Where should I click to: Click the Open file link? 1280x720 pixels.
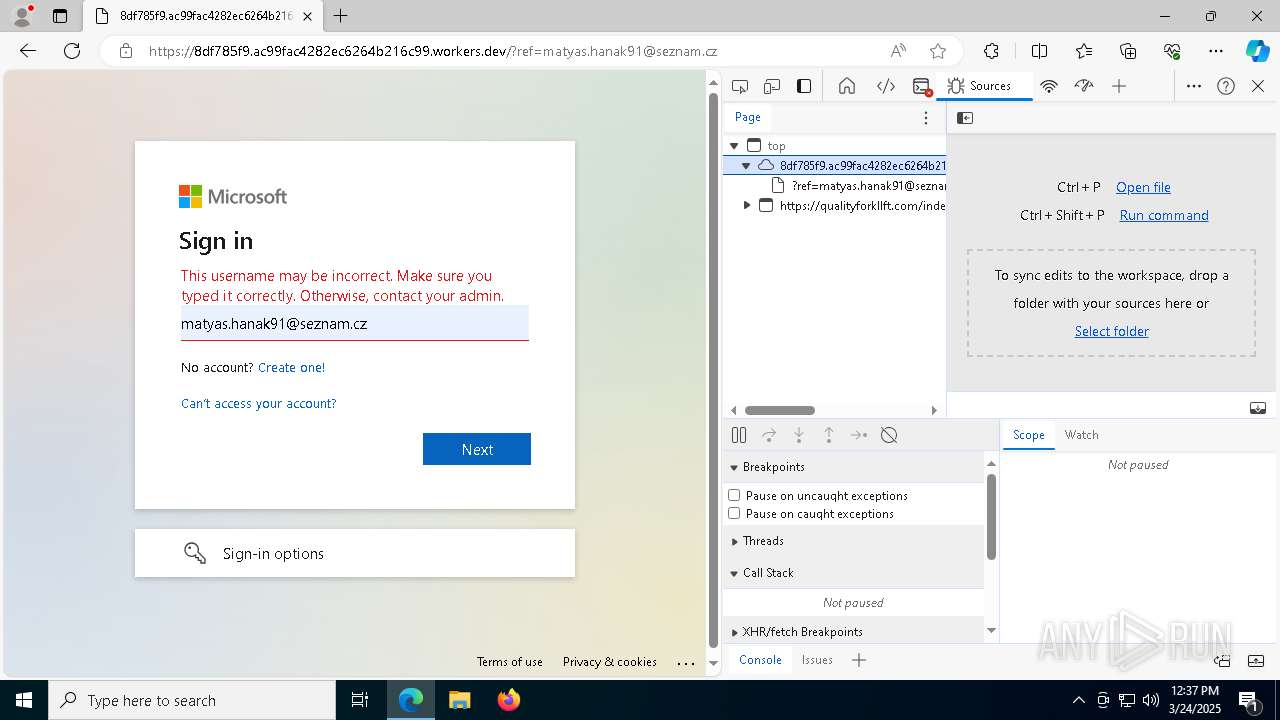[x=1143, y=187]
